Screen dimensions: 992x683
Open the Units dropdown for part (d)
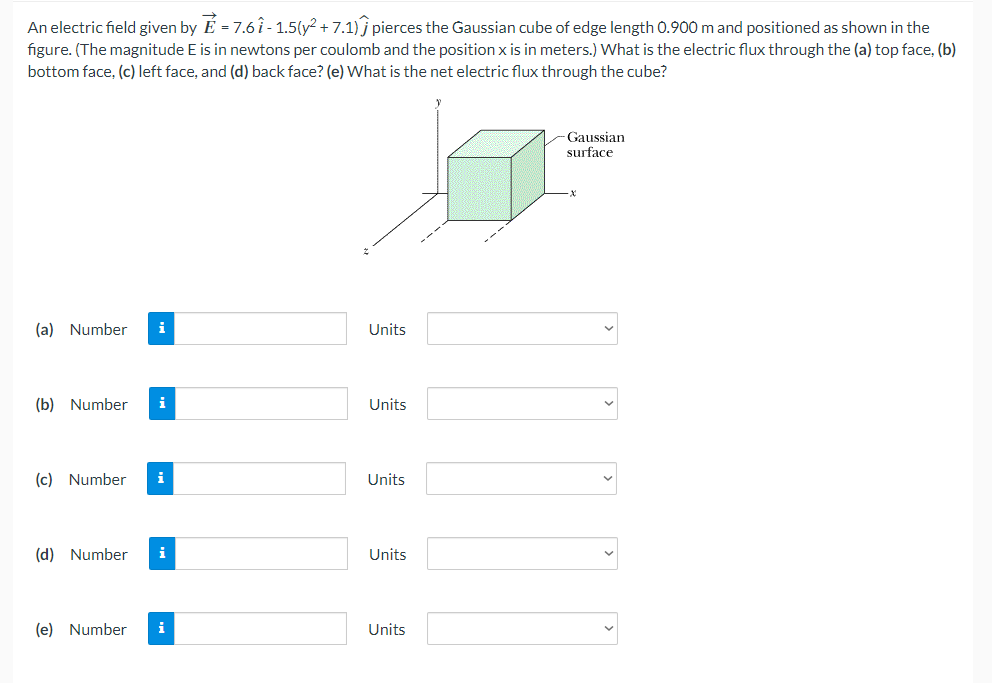[521, 553]
